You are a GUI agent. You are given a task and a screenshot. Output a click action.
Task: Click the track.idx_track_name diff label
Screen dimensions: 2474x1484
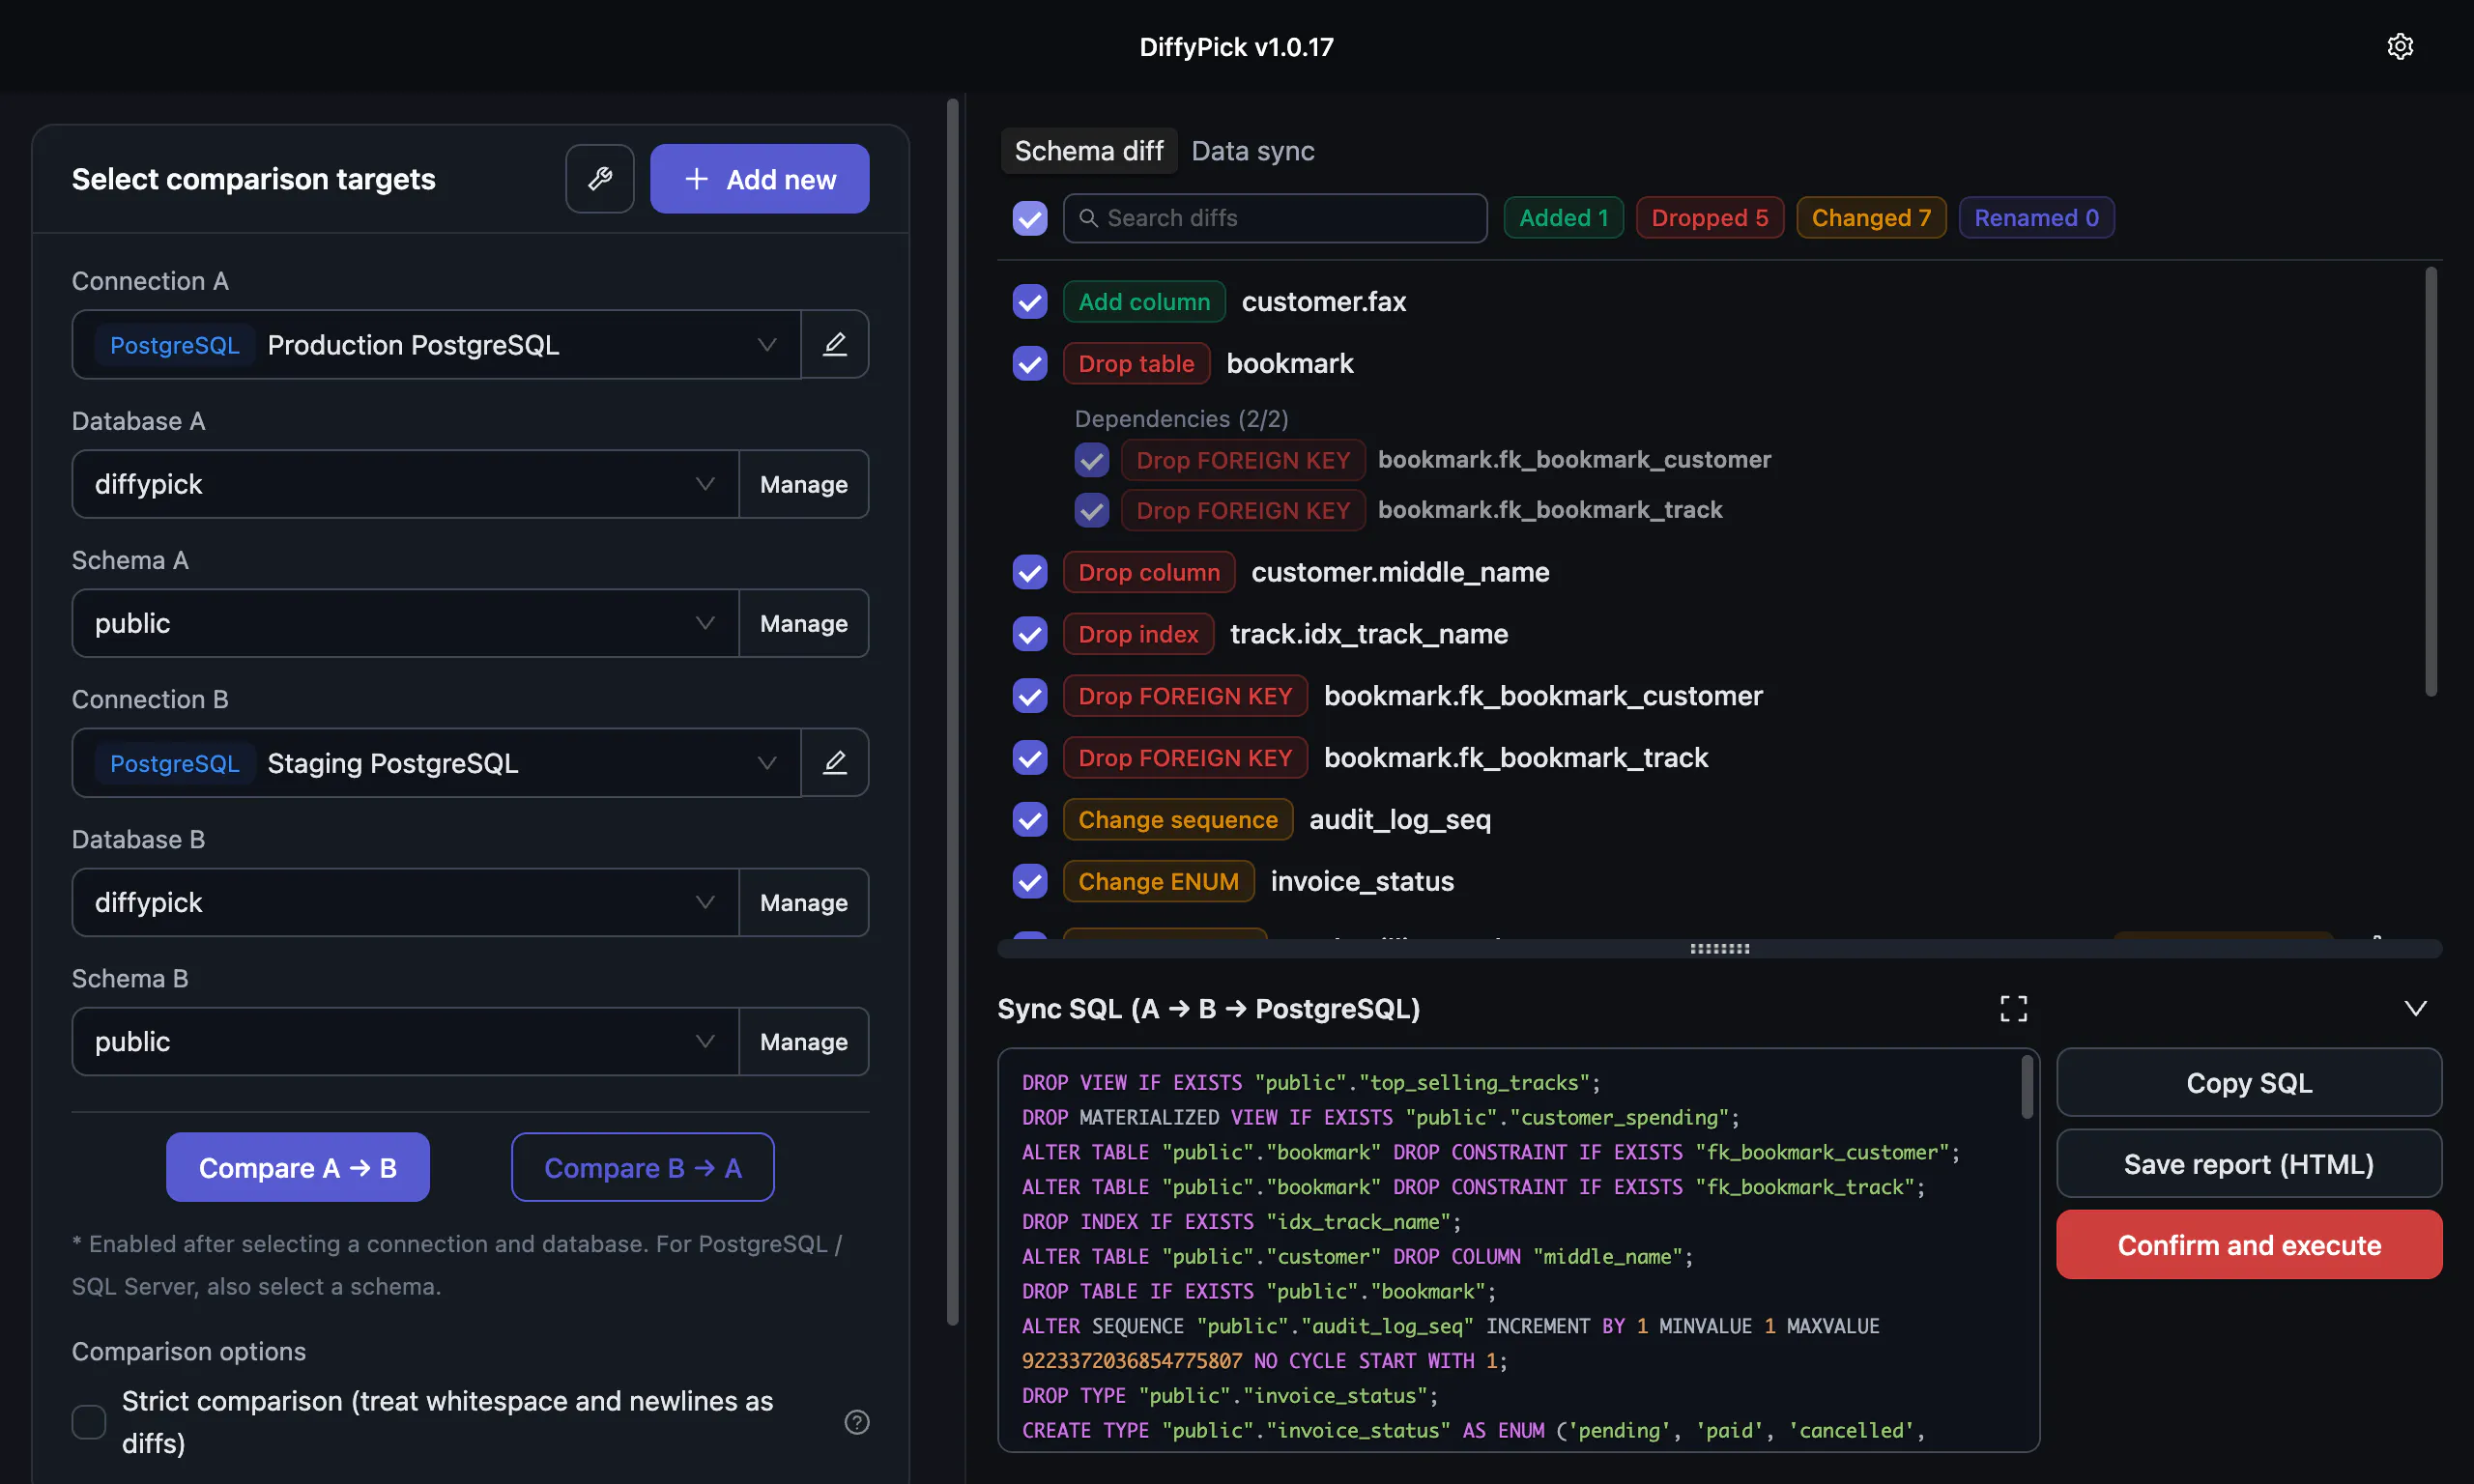[x=1369, y=634]
